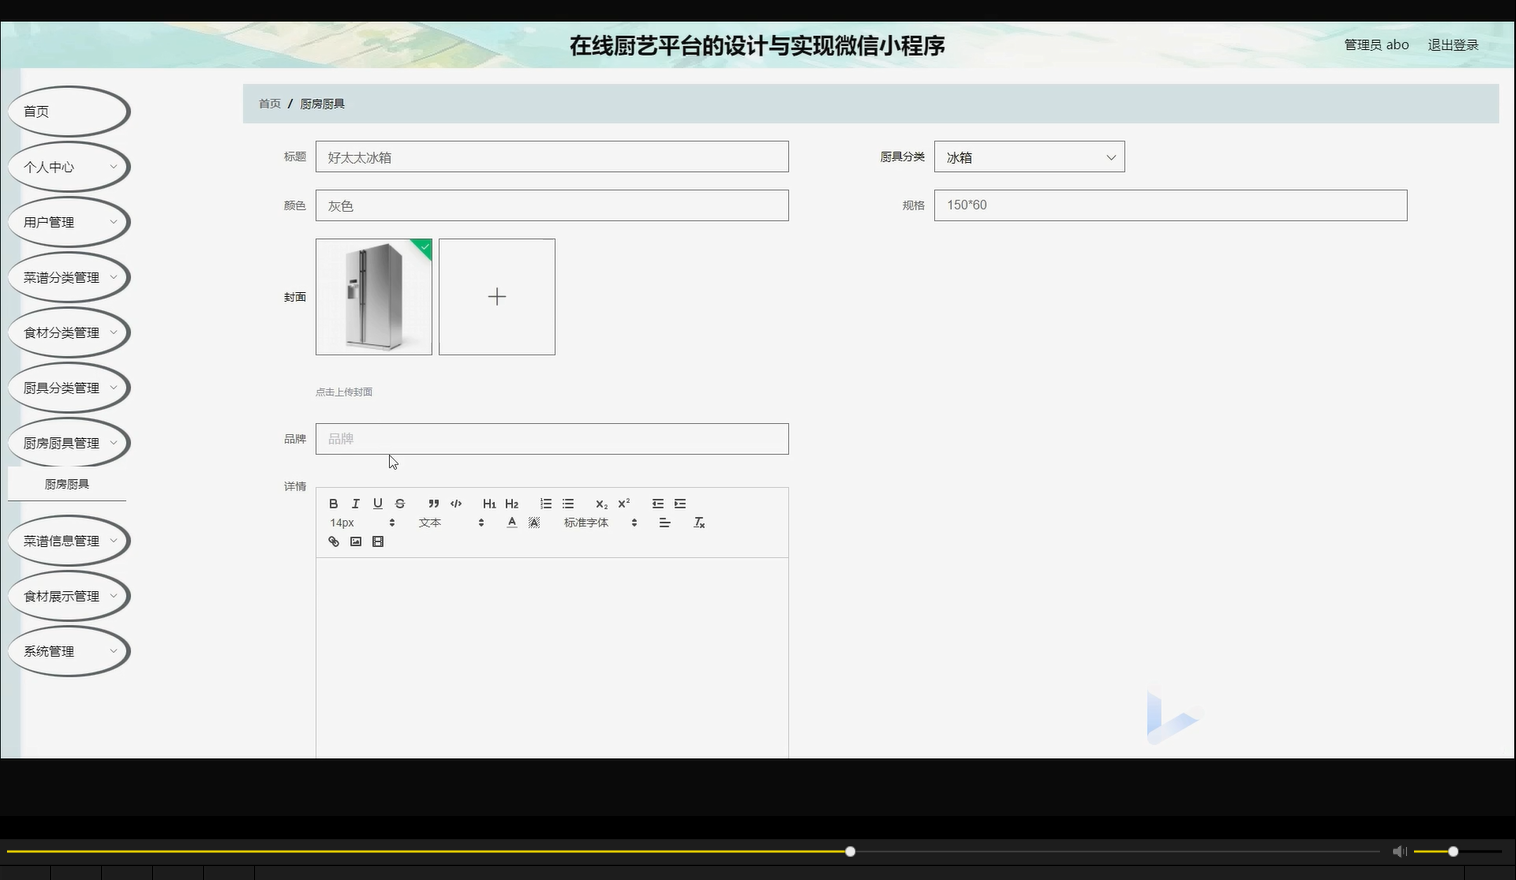Expand the 食材展示管理 sidebar menu
This screenshot has height=880, width=1516.
pyautogui.click(x=68, y=596)
